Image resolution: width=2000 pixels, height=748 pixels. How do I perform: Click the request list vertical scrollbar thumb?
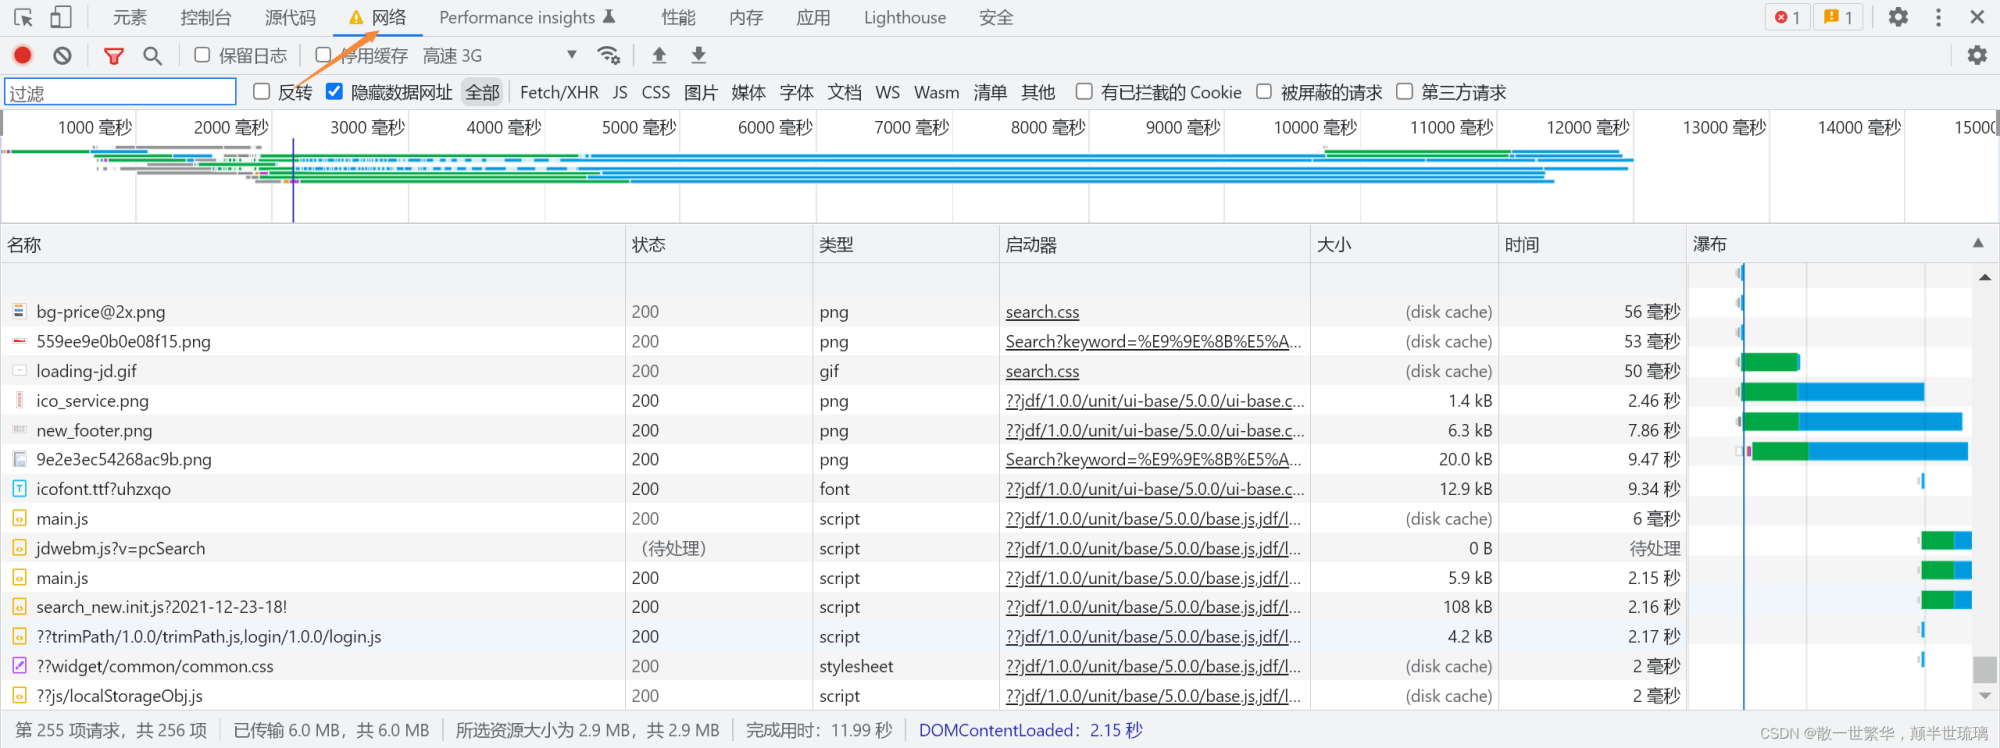click(1985, 669)
